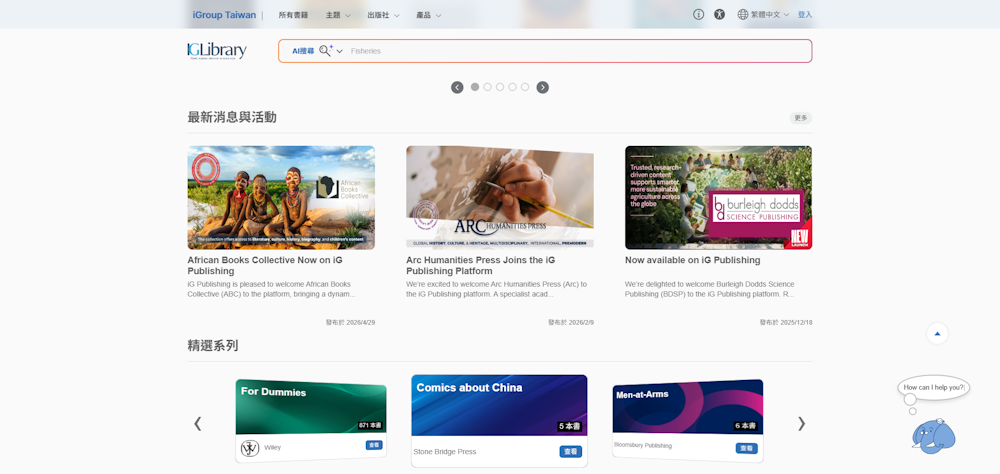Click the AI搜尋 label
This screenshot has width=1000, height=474.
click(303, 51)
